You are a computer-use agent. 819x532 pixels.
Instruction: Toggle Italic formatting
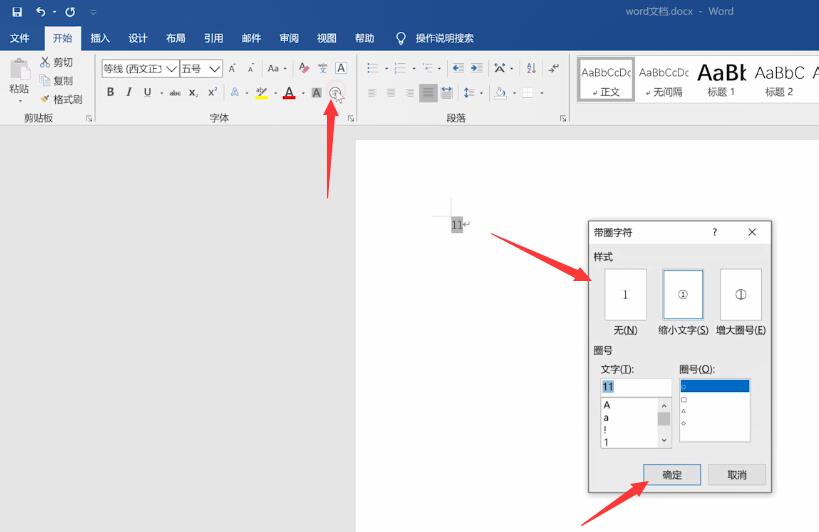[x=128, y=92]
